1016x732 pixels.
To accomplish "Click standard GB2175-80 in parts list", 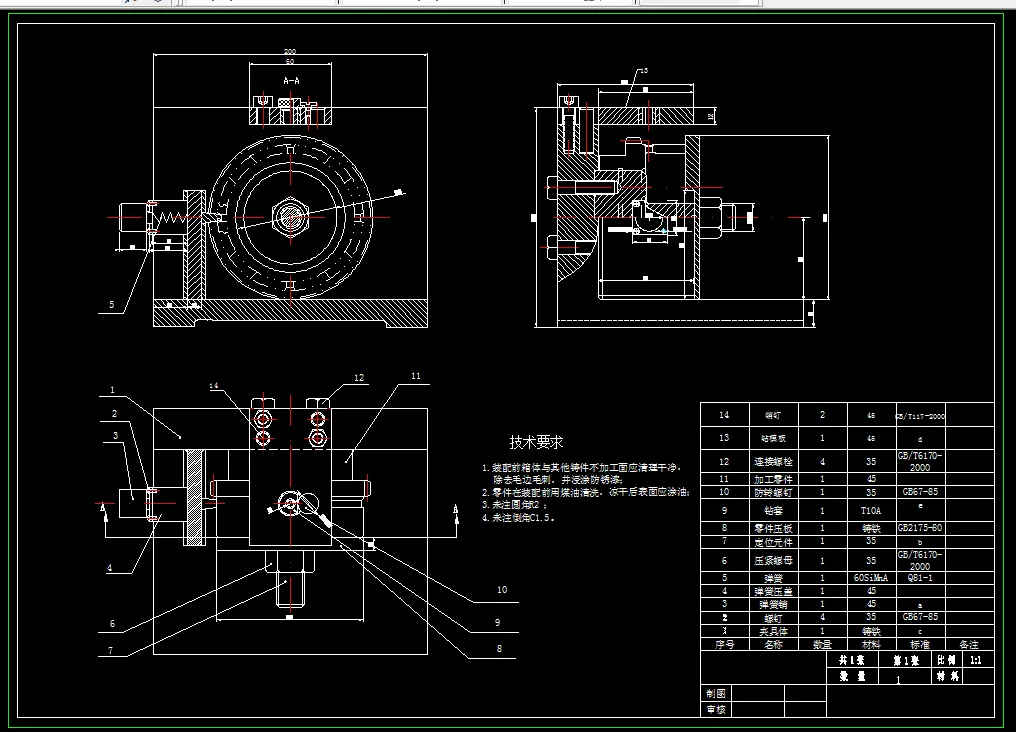I will click(x=920, y=528).
